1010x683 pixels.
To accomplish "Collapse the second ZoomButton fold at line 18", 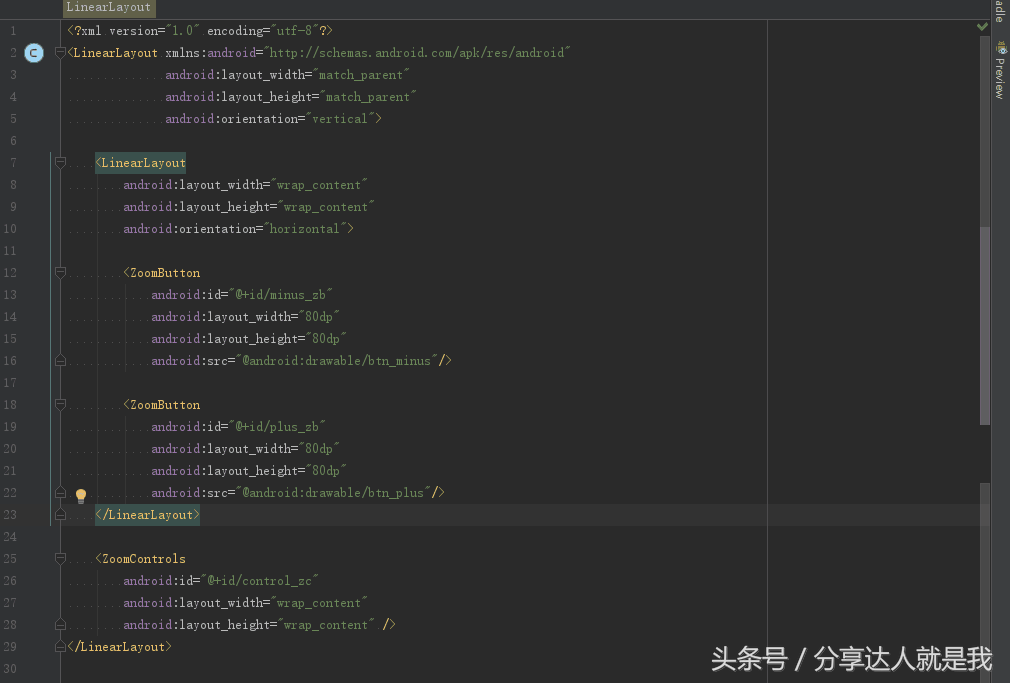I will 59,404.
